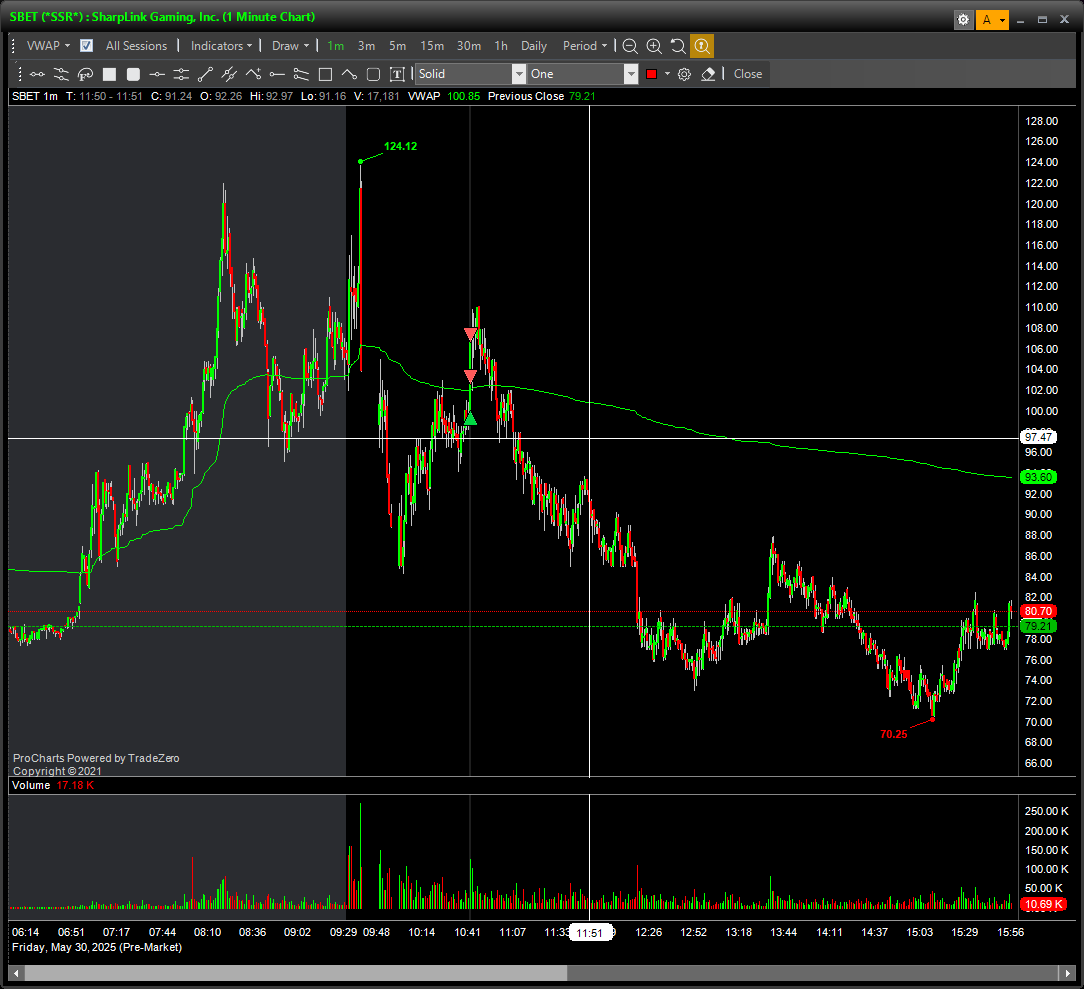Click the red drawing color swatch
1084x989 pixels.
click(651, 74)
